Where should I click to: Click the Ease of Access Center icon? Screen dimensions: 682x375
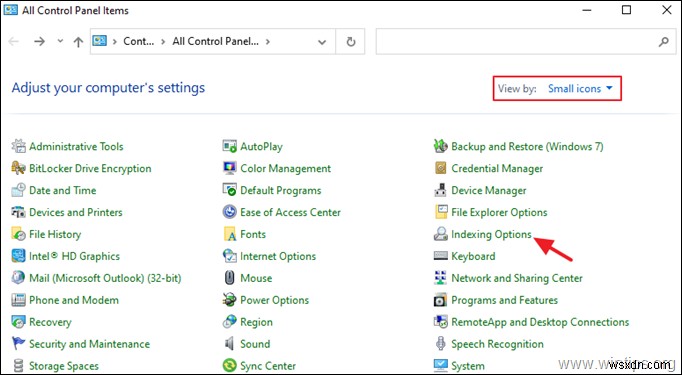click(x=229, y=212)
